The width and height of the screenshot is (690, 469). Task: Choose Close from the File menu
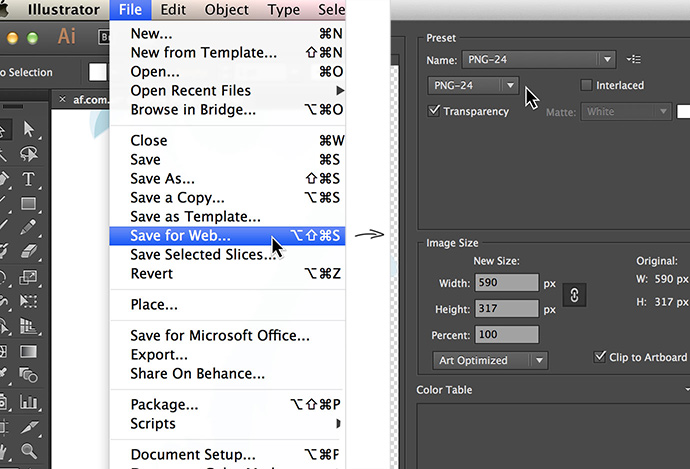coord(227,140)
